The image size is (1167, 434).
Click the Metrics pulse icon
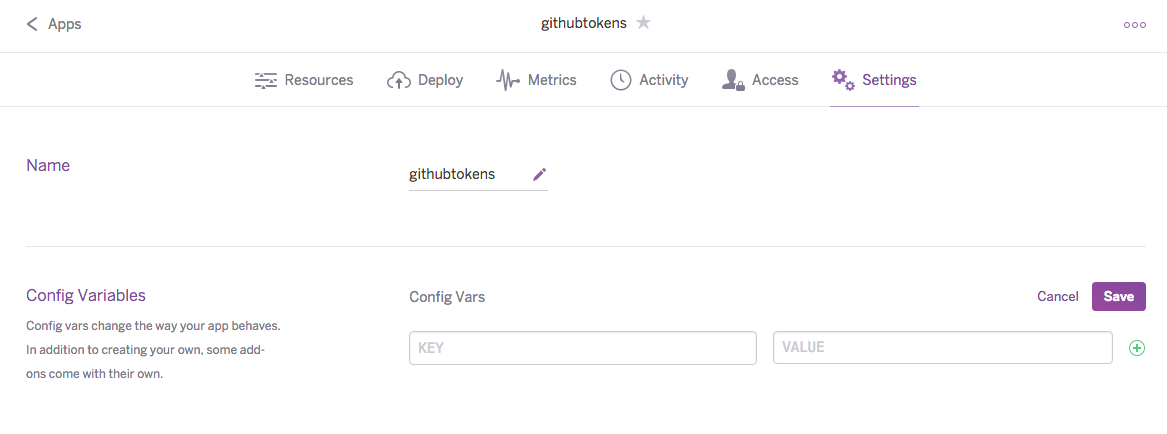pos(508,80)
